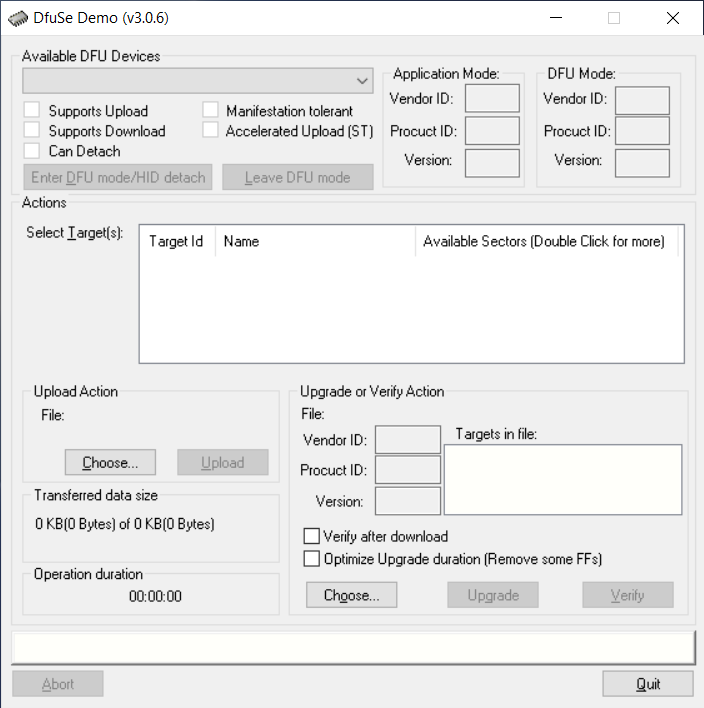Select the Name column header
This screenshot has height=708, width=704.
tap(315, 241)
